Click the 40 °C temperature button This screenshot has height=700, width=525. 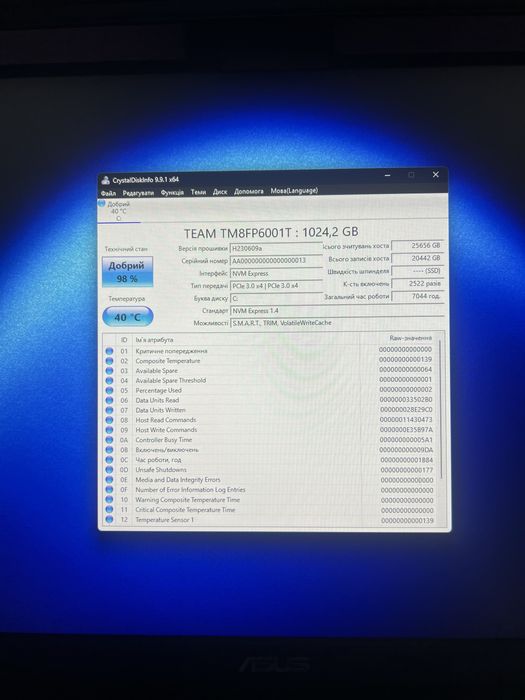tap(128, 317)
